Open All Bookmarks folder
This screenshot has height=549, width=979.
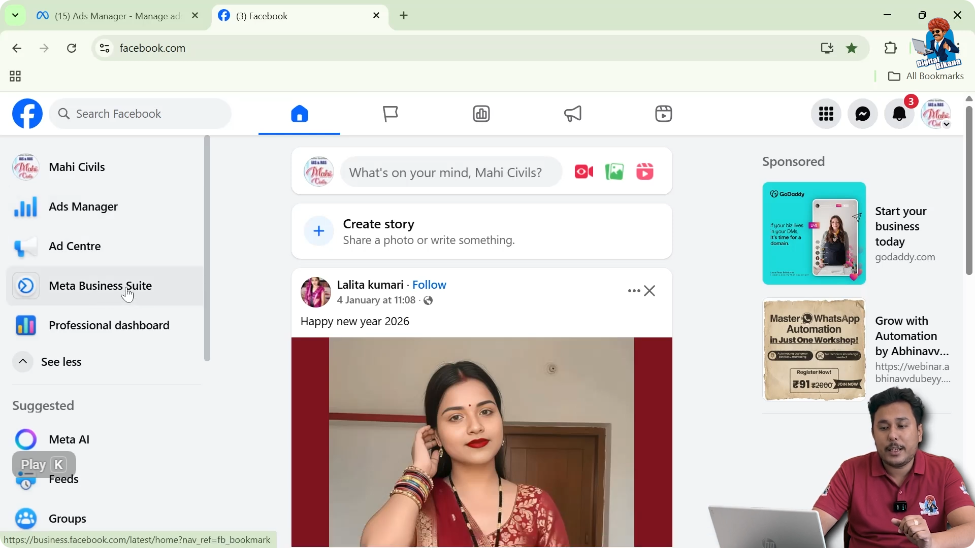point(926,76)
